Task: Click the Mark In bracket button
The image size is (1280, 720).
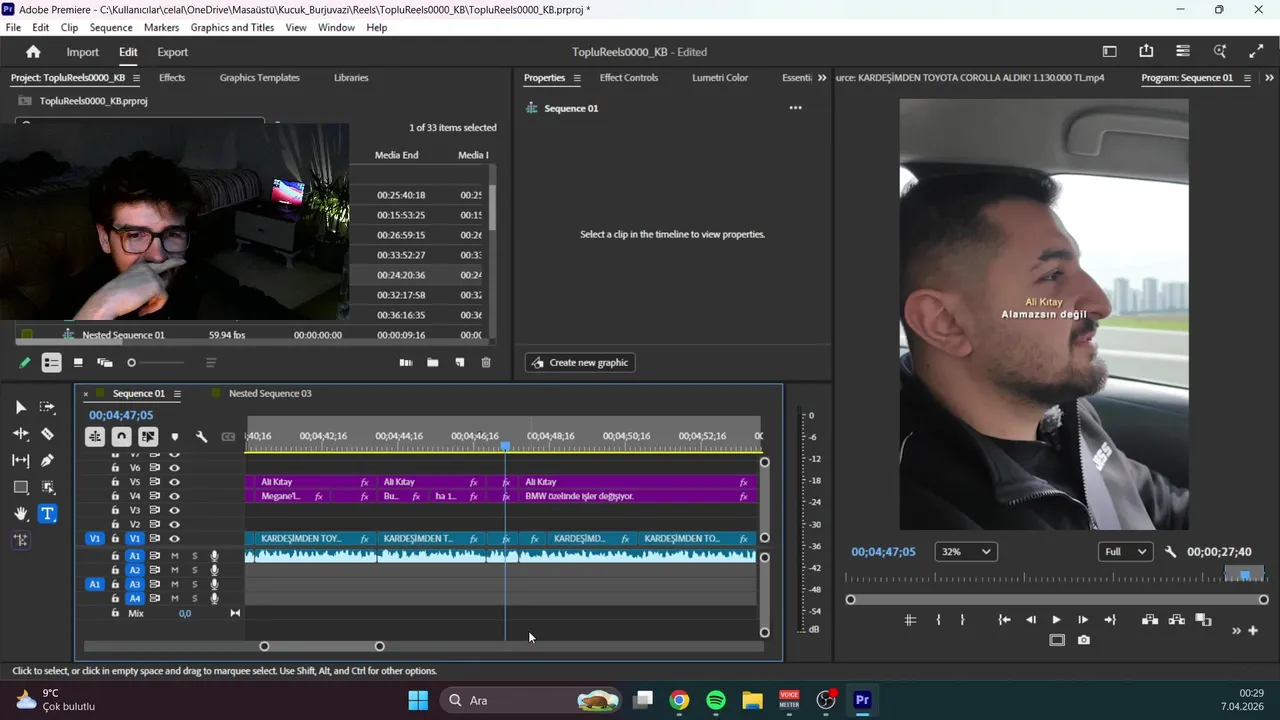Action: pos(938,620)
